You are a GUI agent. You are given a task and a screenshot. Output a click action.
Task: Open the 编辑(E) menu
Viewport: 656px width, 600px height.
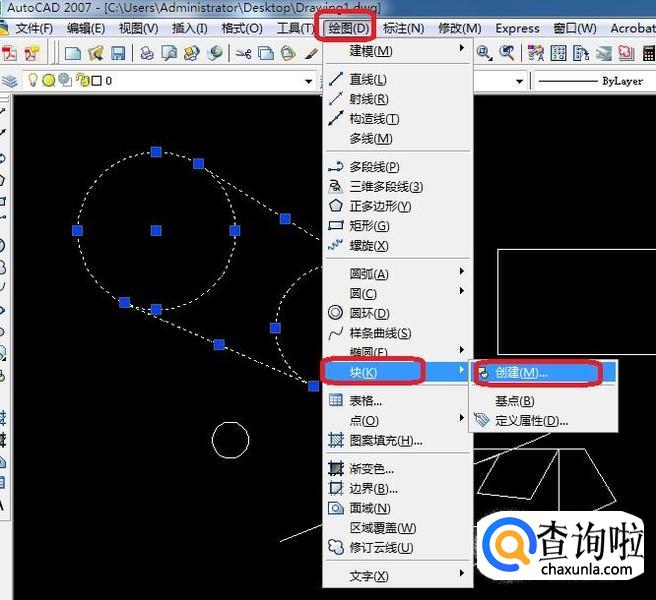86,28
